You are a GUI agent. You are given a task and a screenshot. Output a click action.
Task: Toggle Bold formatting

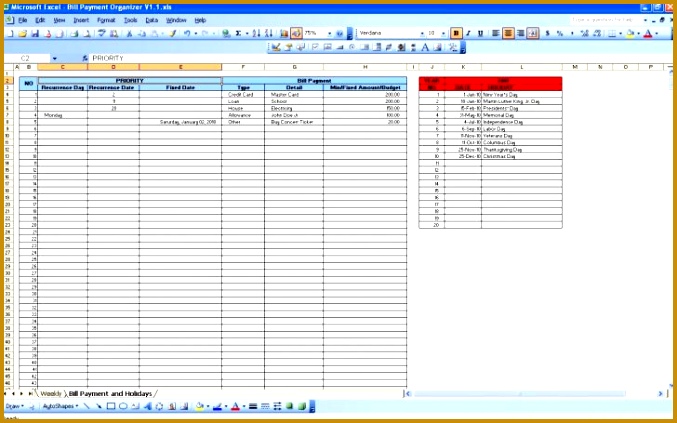pos(456,33)
